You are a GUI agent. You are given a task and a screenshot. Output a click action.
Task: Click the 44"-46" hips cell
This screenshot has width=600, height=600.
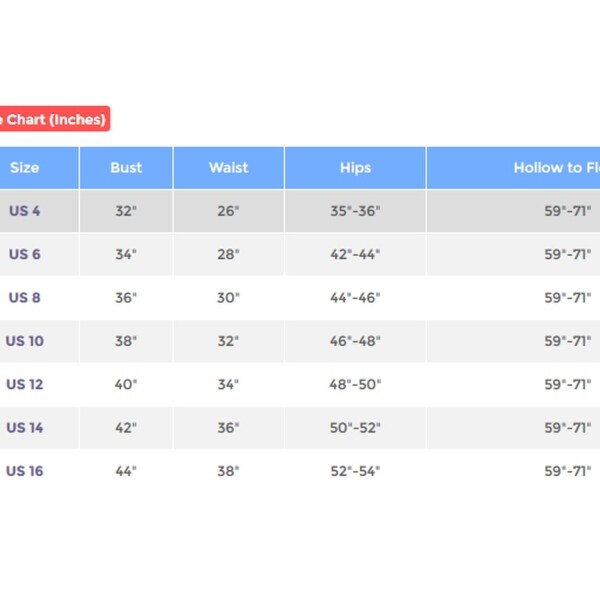click(355, 298)
